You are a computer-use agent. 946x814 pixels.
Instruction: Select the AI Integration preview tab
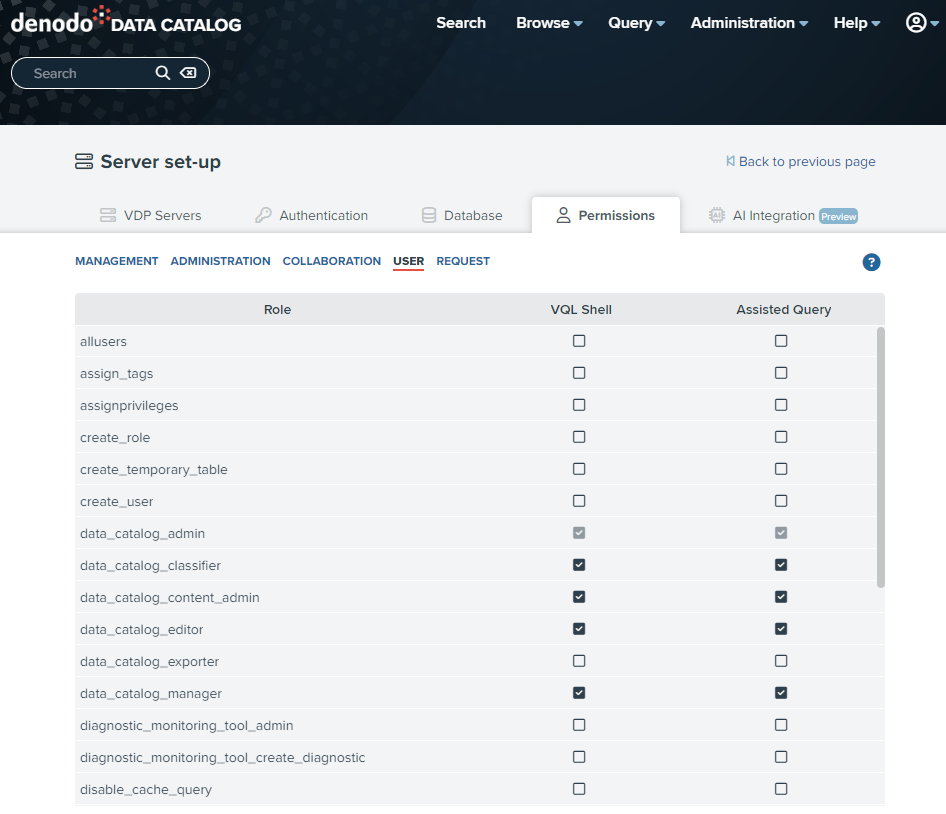coord(783,215)
